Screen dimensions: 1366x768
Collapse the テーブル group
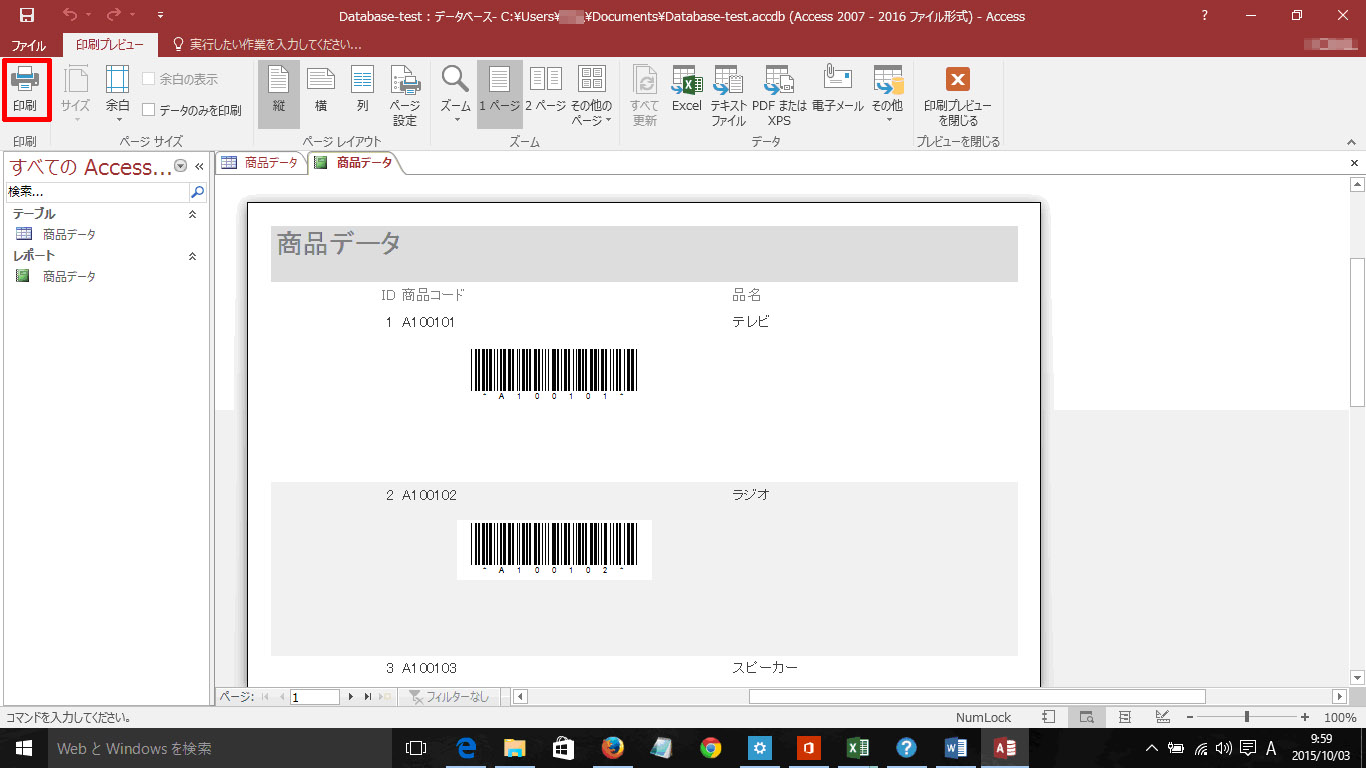(x=193, y=214)
